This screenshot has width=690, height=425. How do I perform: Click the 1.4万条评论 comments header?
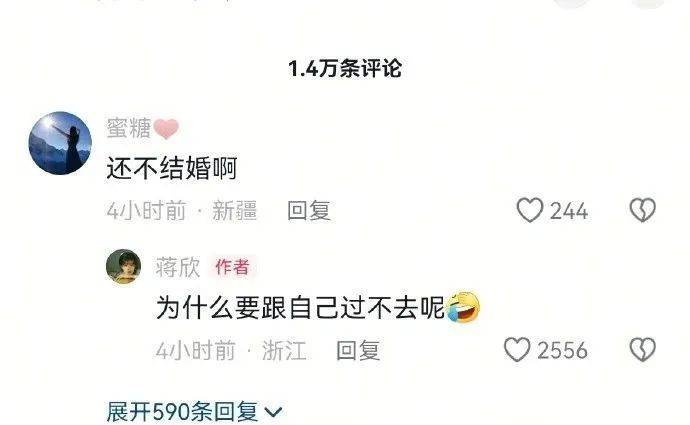(345, 69)
